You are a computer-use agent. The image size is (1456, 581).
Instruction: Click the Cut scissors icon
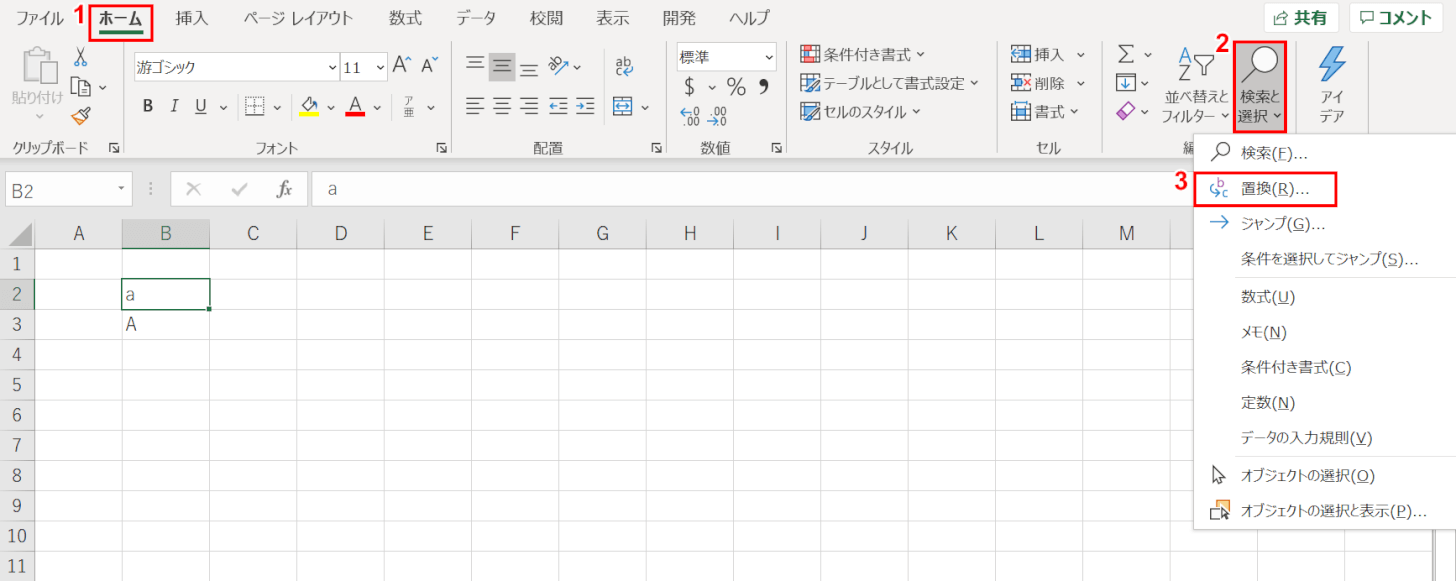(81, 57)
